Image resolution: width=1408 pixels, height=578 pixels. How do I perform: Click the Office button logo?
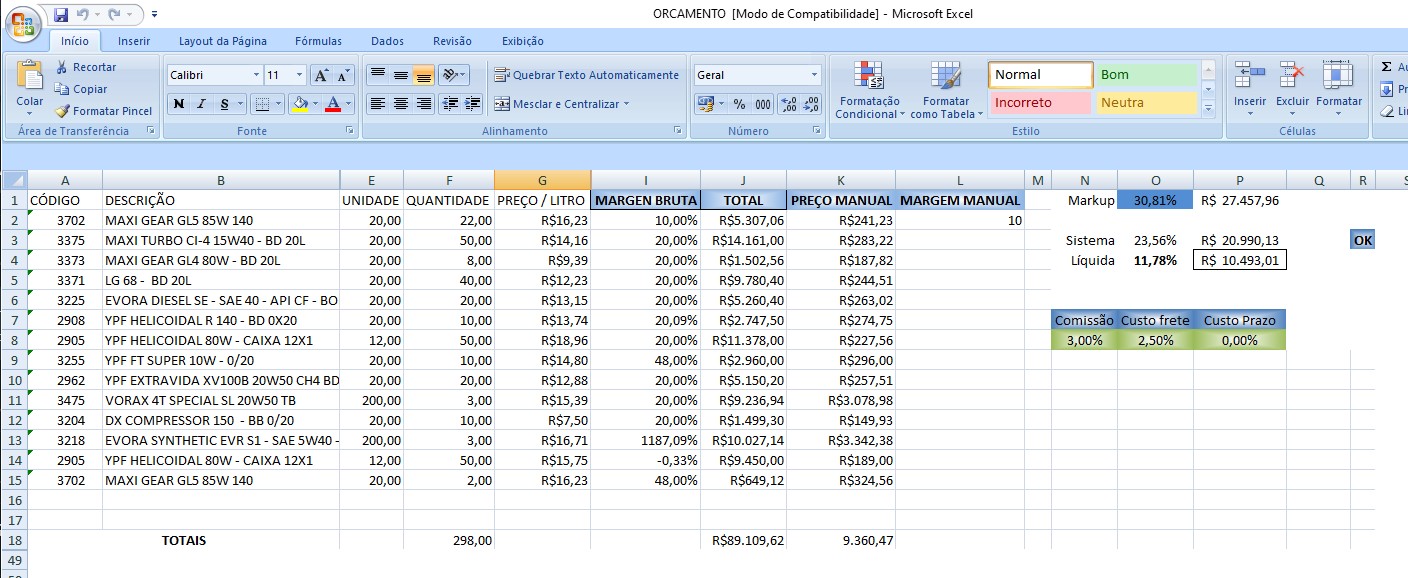pos(23,23)
